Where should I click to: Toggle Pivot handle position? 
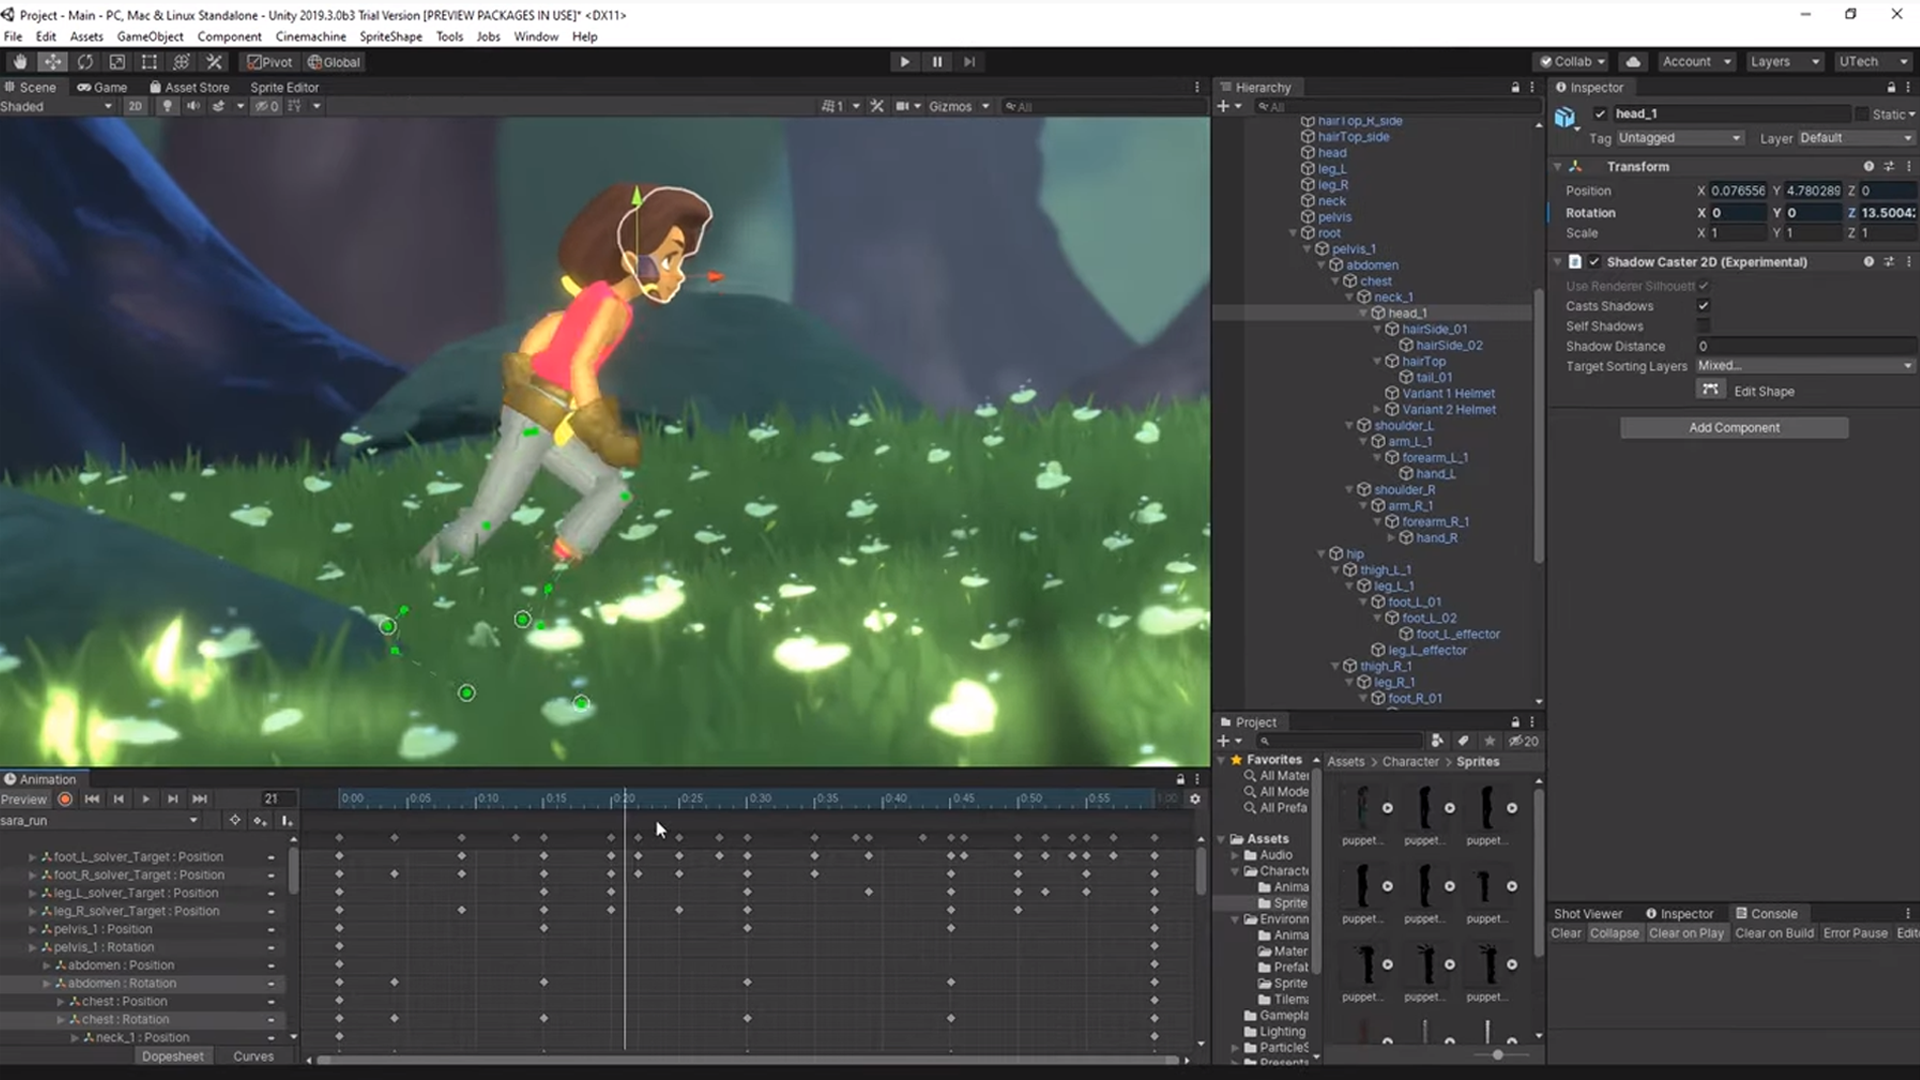point(270,62)
